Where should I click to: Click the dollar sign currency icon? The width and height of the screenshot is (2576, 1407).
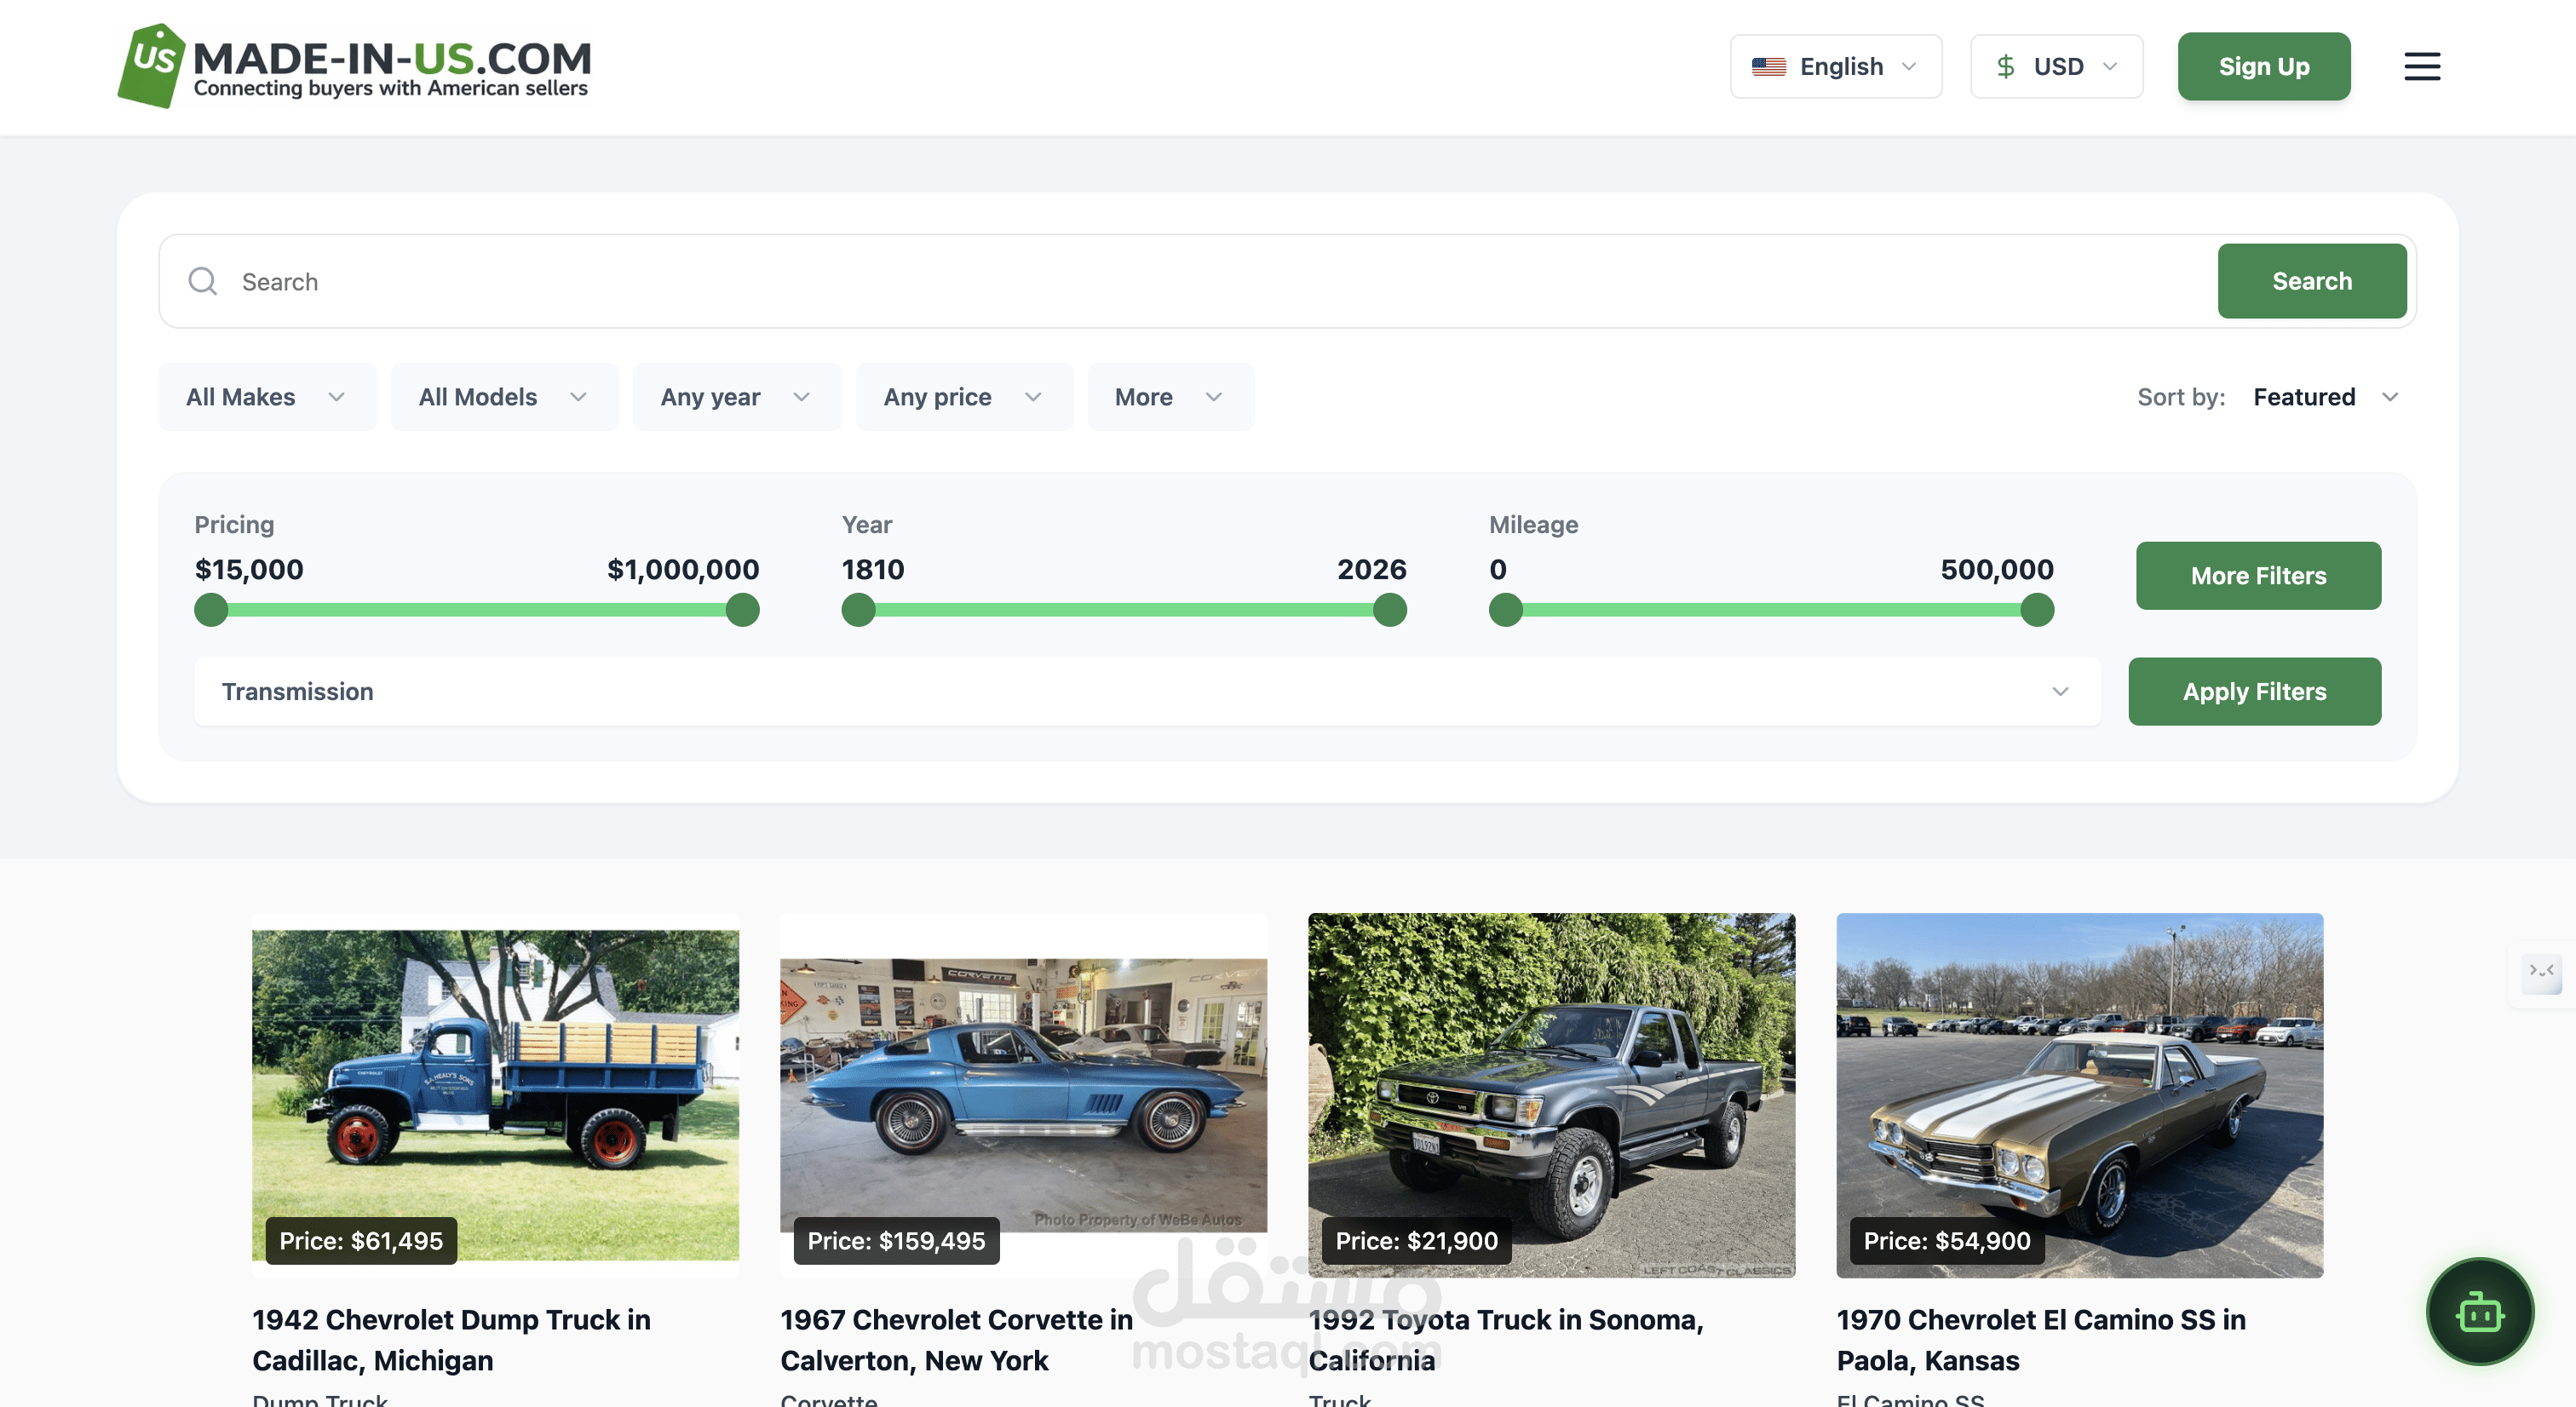[x=2005, y=67]
